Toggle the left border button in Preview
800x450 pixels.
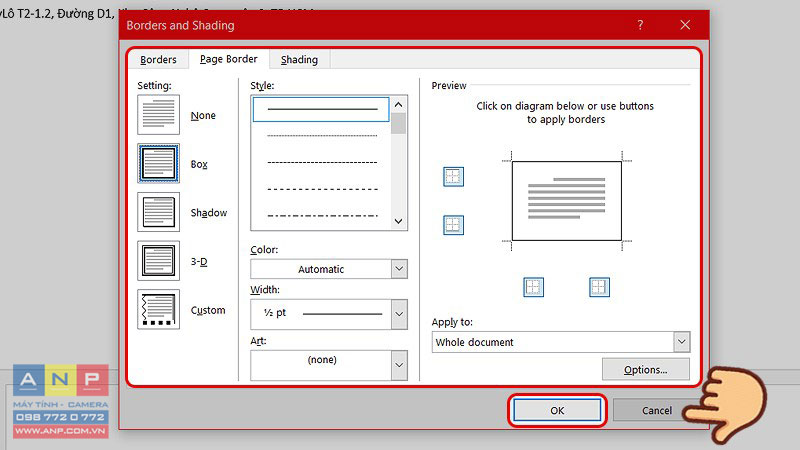pos(534,287)
